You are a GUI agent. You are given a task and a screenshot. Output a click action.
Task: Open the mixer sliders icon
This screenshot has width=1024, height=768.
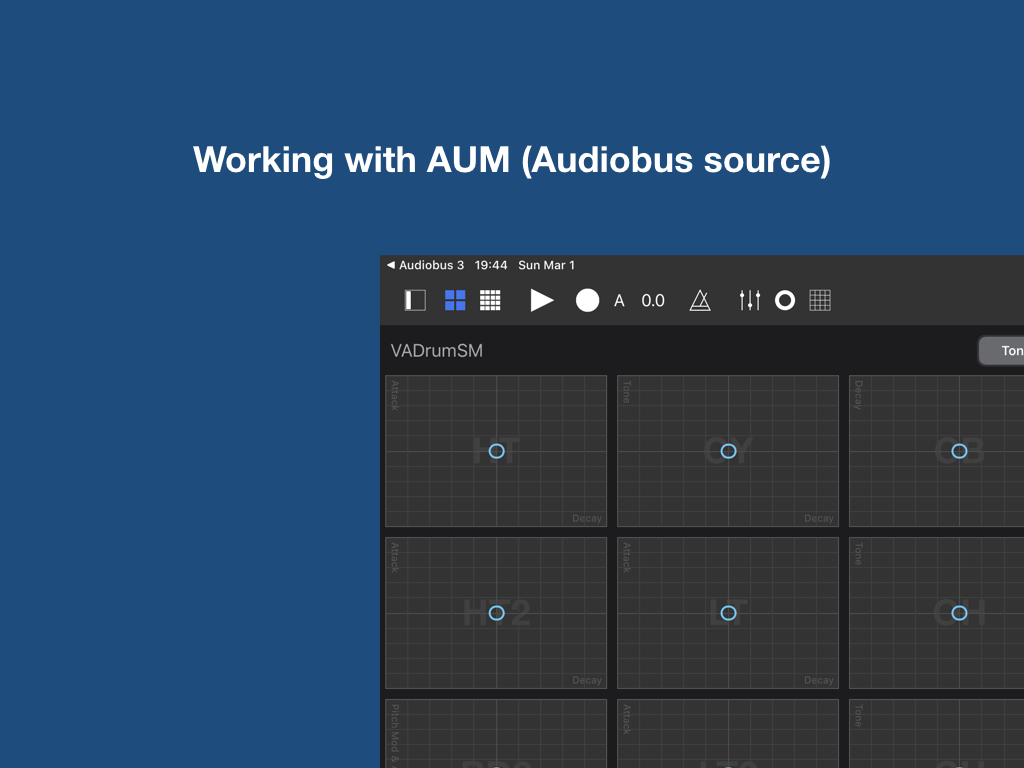click(750, 300)
